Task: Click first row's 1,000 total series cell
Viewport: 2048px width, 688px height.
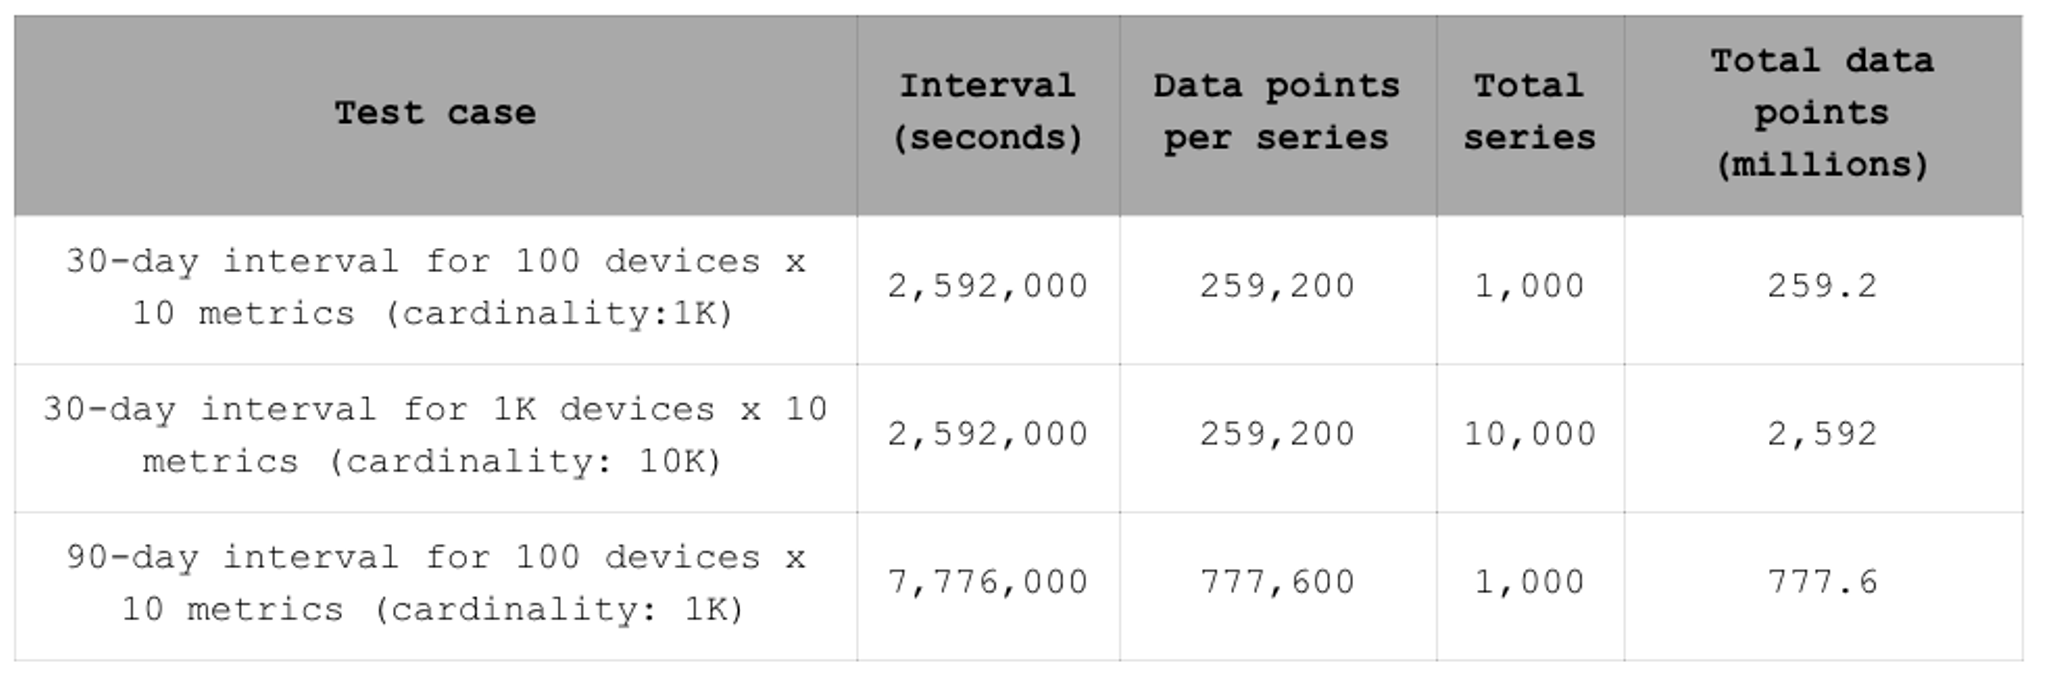Action: (1530, 289)
